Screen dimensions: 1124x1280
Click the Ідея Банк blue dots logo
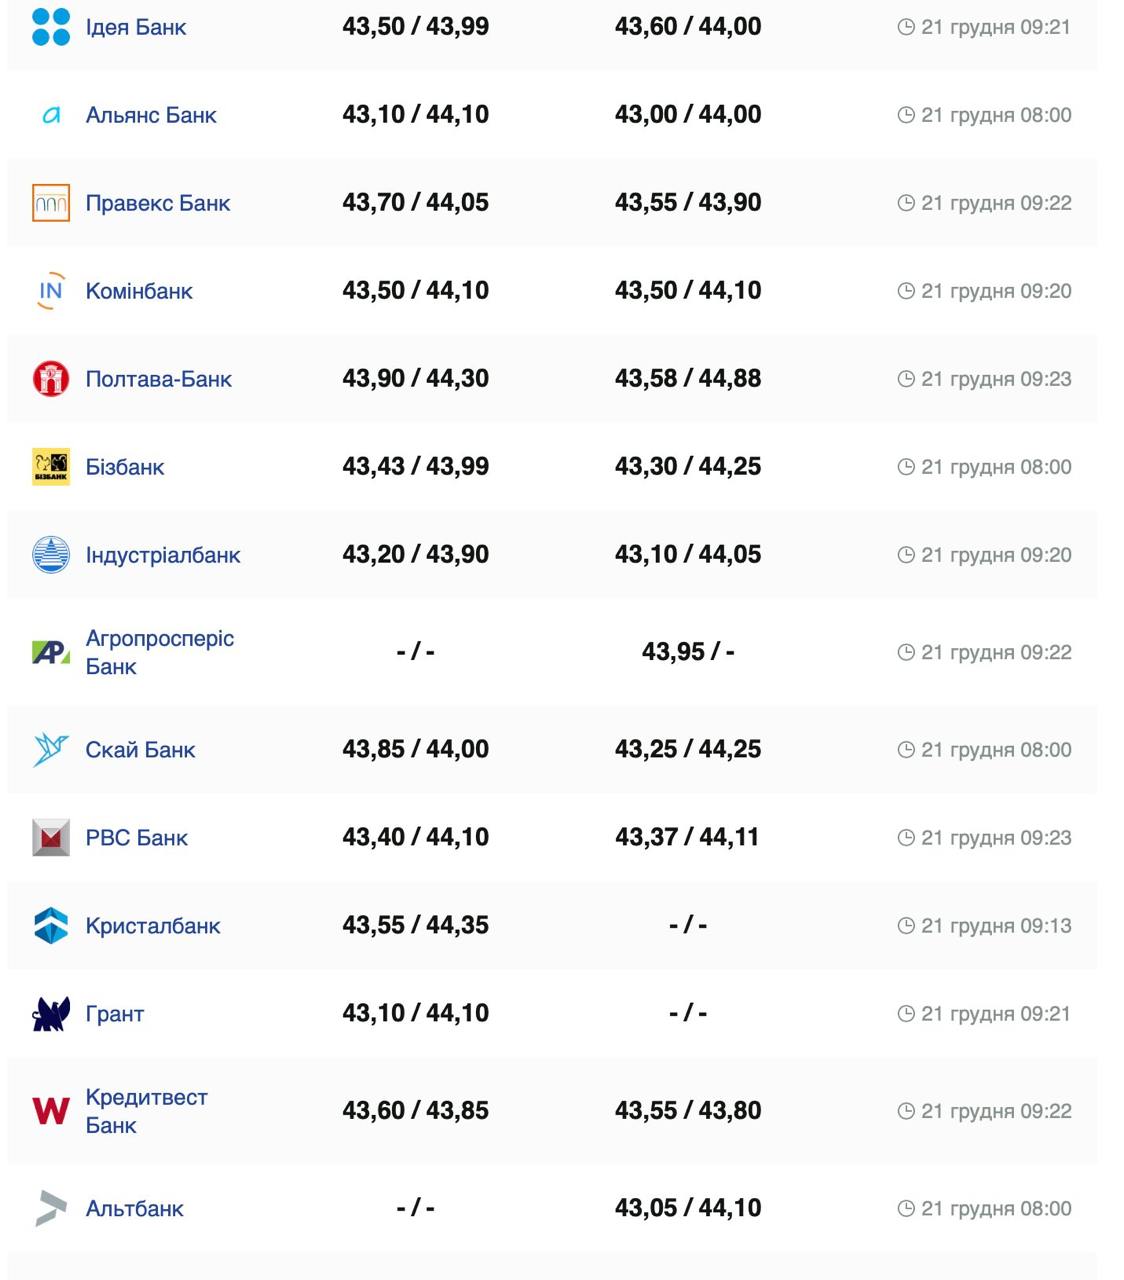[x=51, y=27]
